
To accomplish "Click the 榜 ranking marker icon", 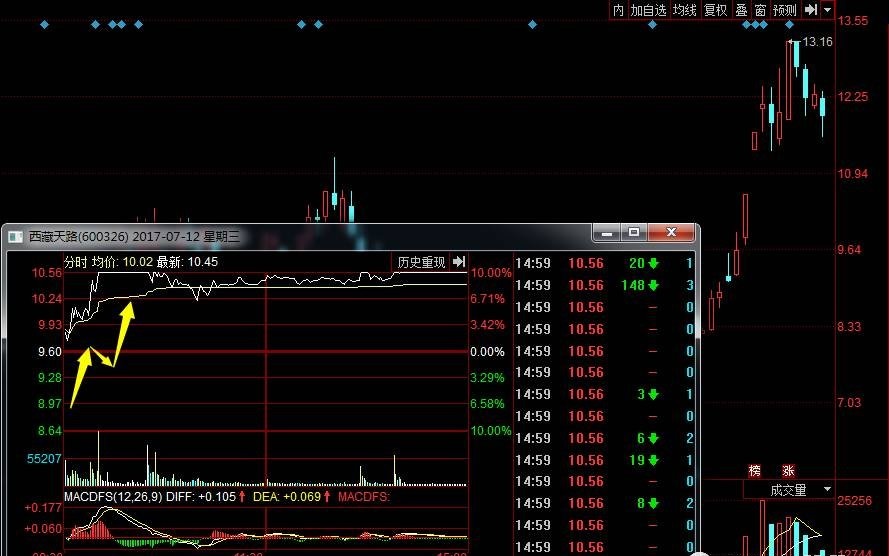I will (755, 471).
